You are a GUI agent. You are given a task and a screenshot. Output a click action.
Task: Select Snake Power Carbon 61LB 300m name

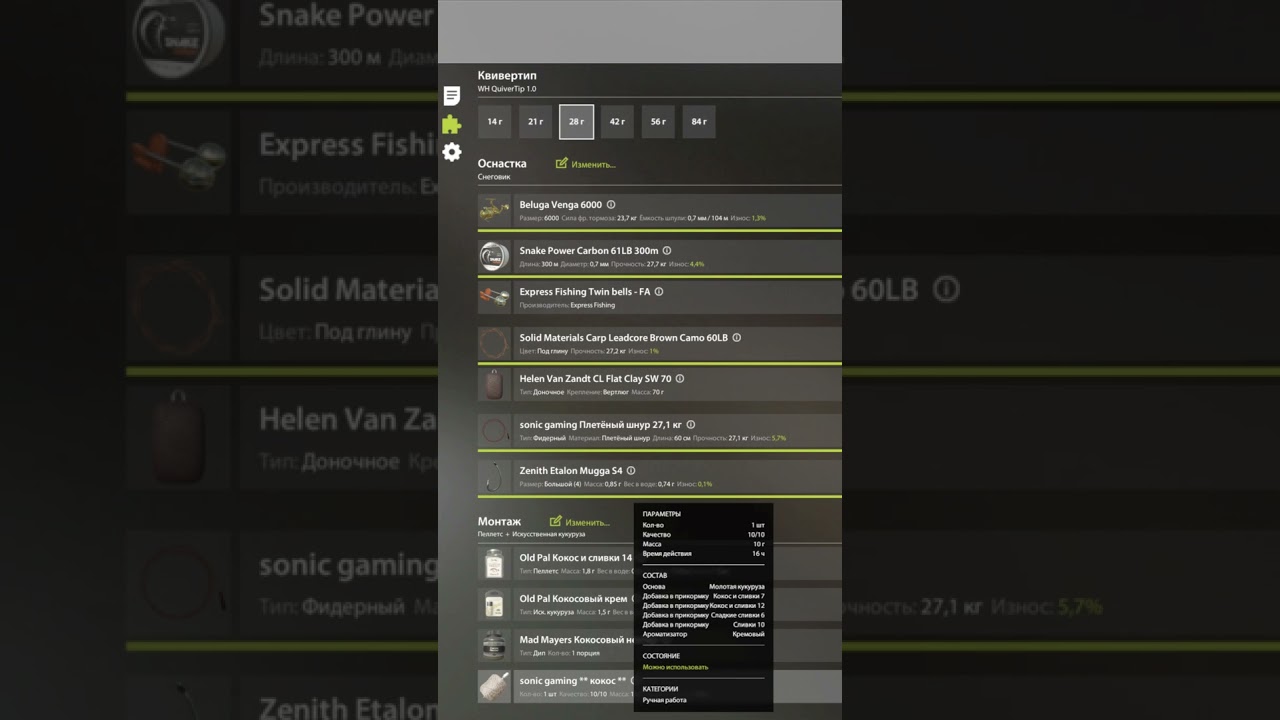(x=589, y=251)
